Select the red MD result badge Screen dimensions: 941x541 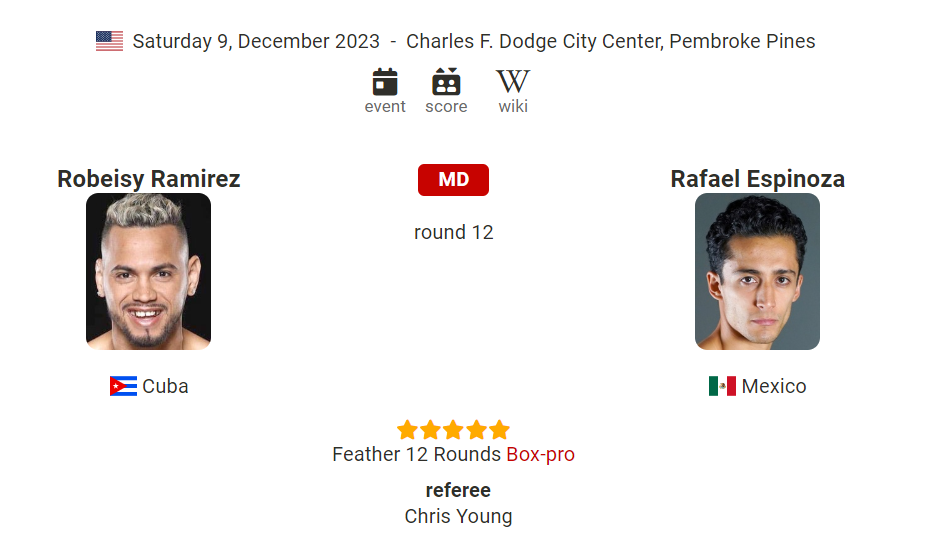pyautogui.click(x=453, y=180)
